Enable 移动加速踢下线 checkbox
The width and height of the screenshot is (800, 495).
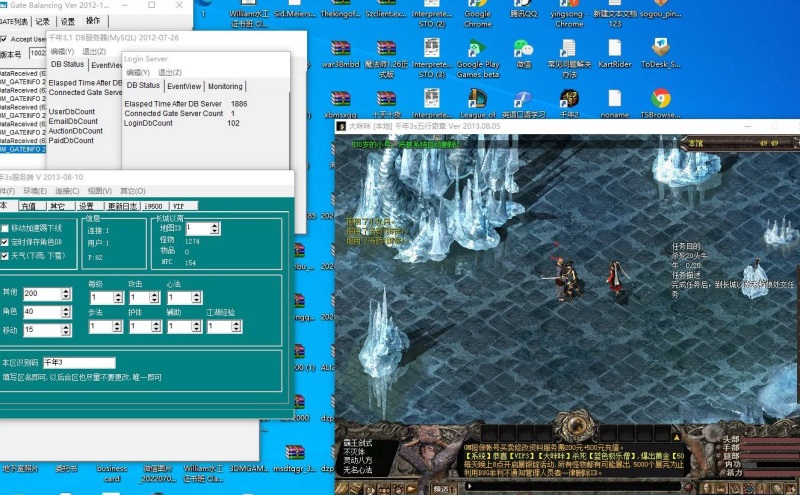[x=5, y=228]
